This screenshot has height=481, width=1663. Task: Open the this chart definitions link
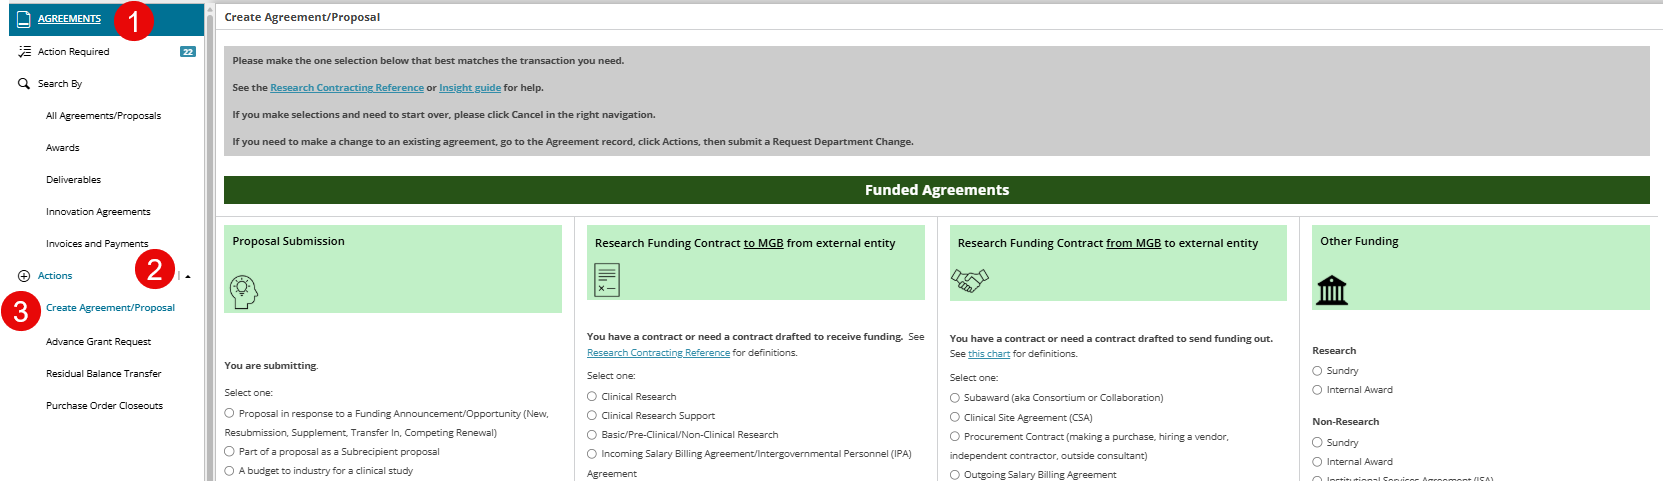(989, 354)
